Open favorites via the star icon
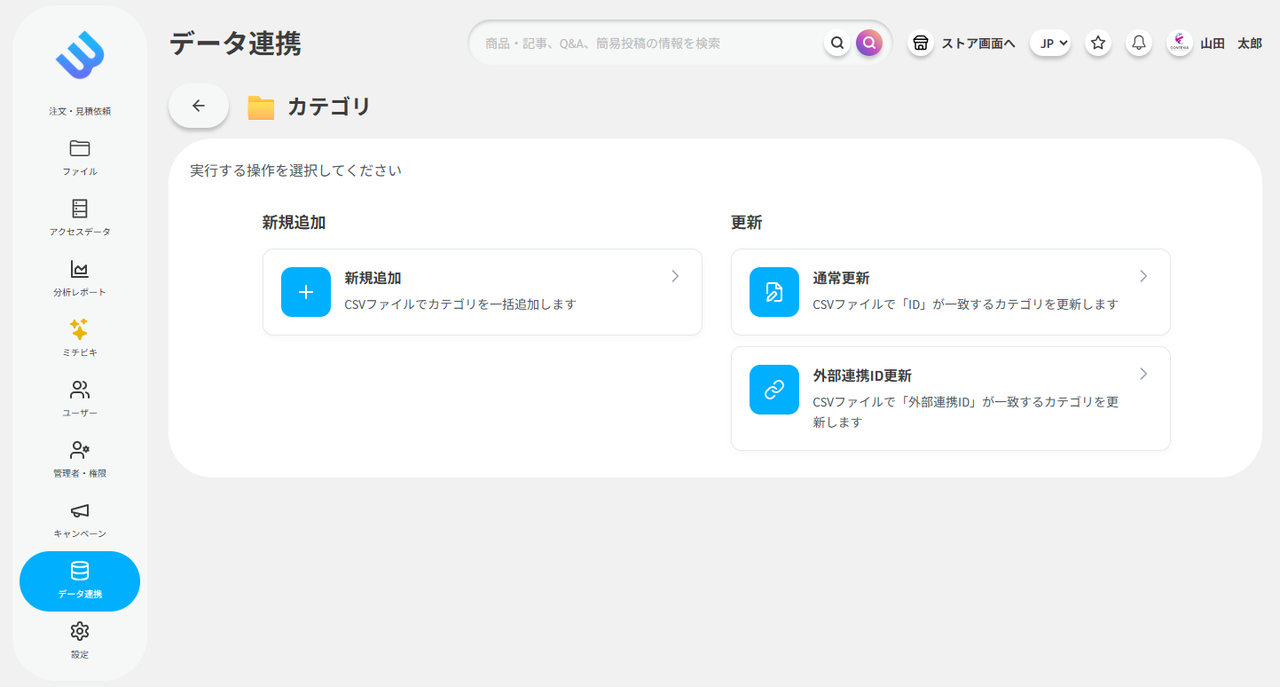This screenshot has width=1280, height=687. coord(1097,43)
